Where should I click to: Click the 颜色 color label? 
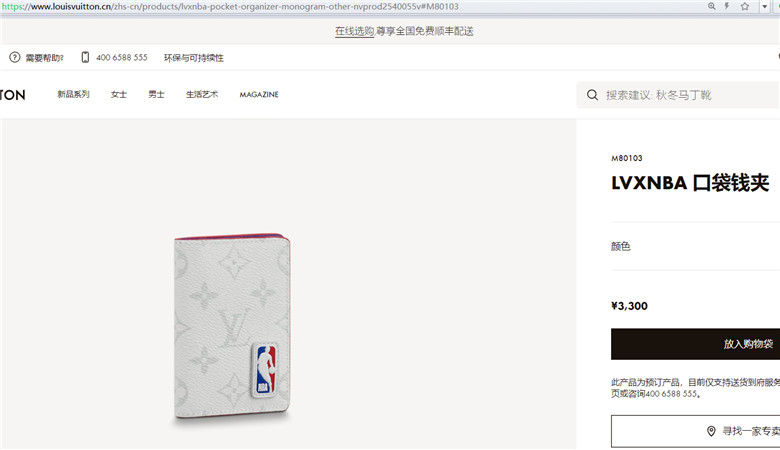coord(621,246)
